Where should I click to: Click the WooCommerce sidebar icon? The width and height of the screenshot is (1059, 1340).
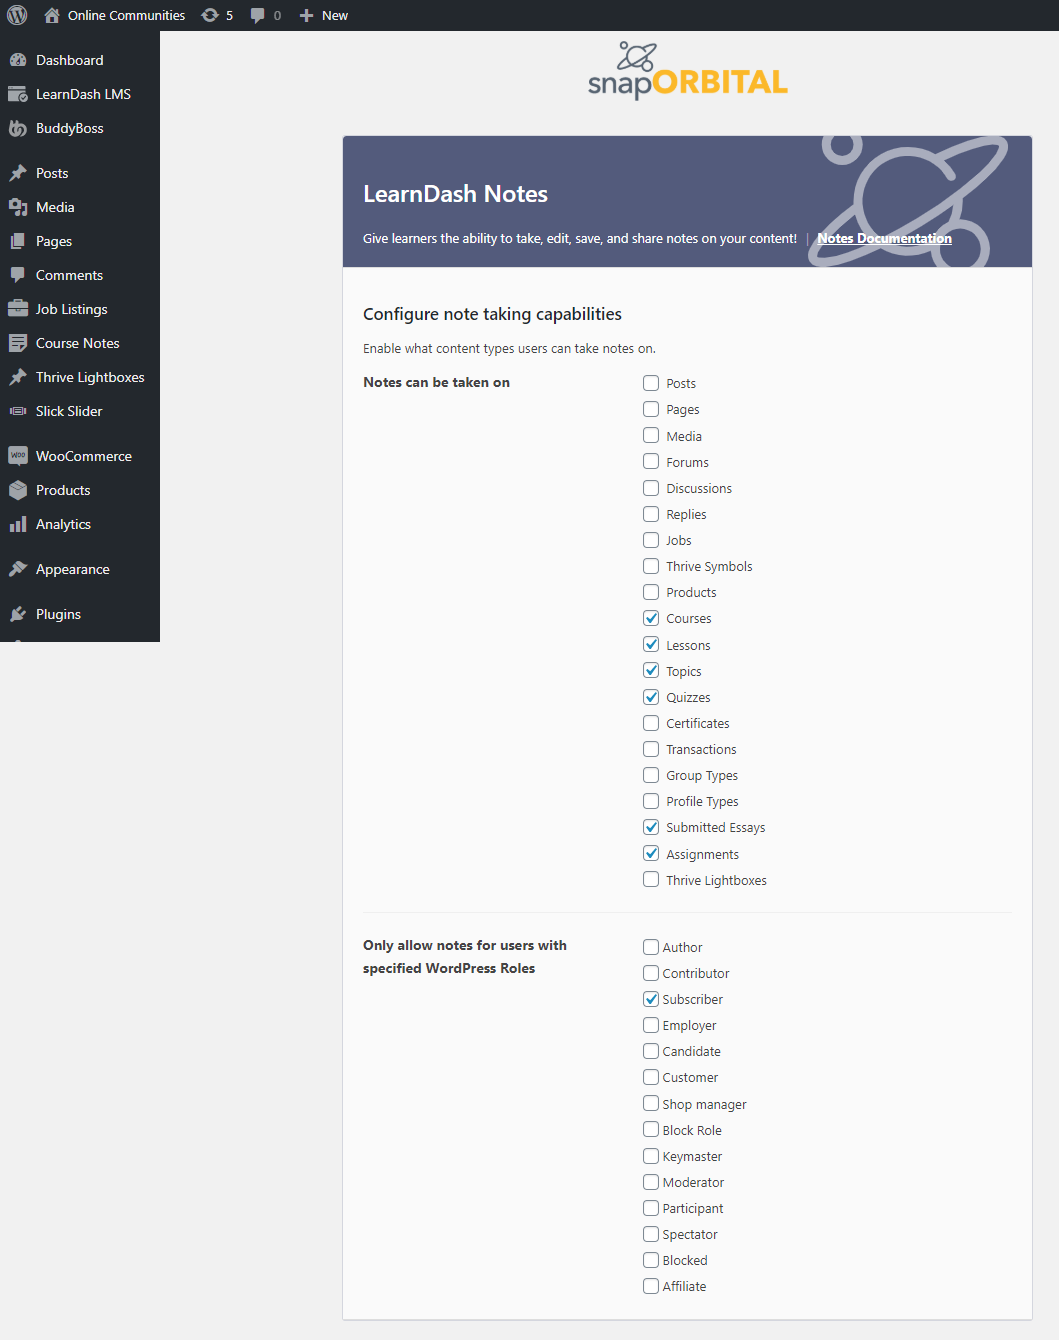[18, 456]
